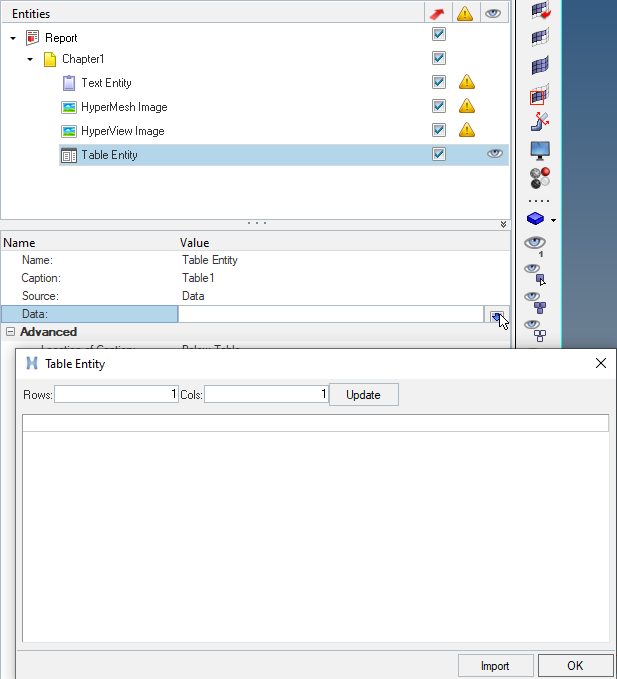Collapse the Advanced properties section
This screenshot has width=617, height=679.
pos(10,332)
